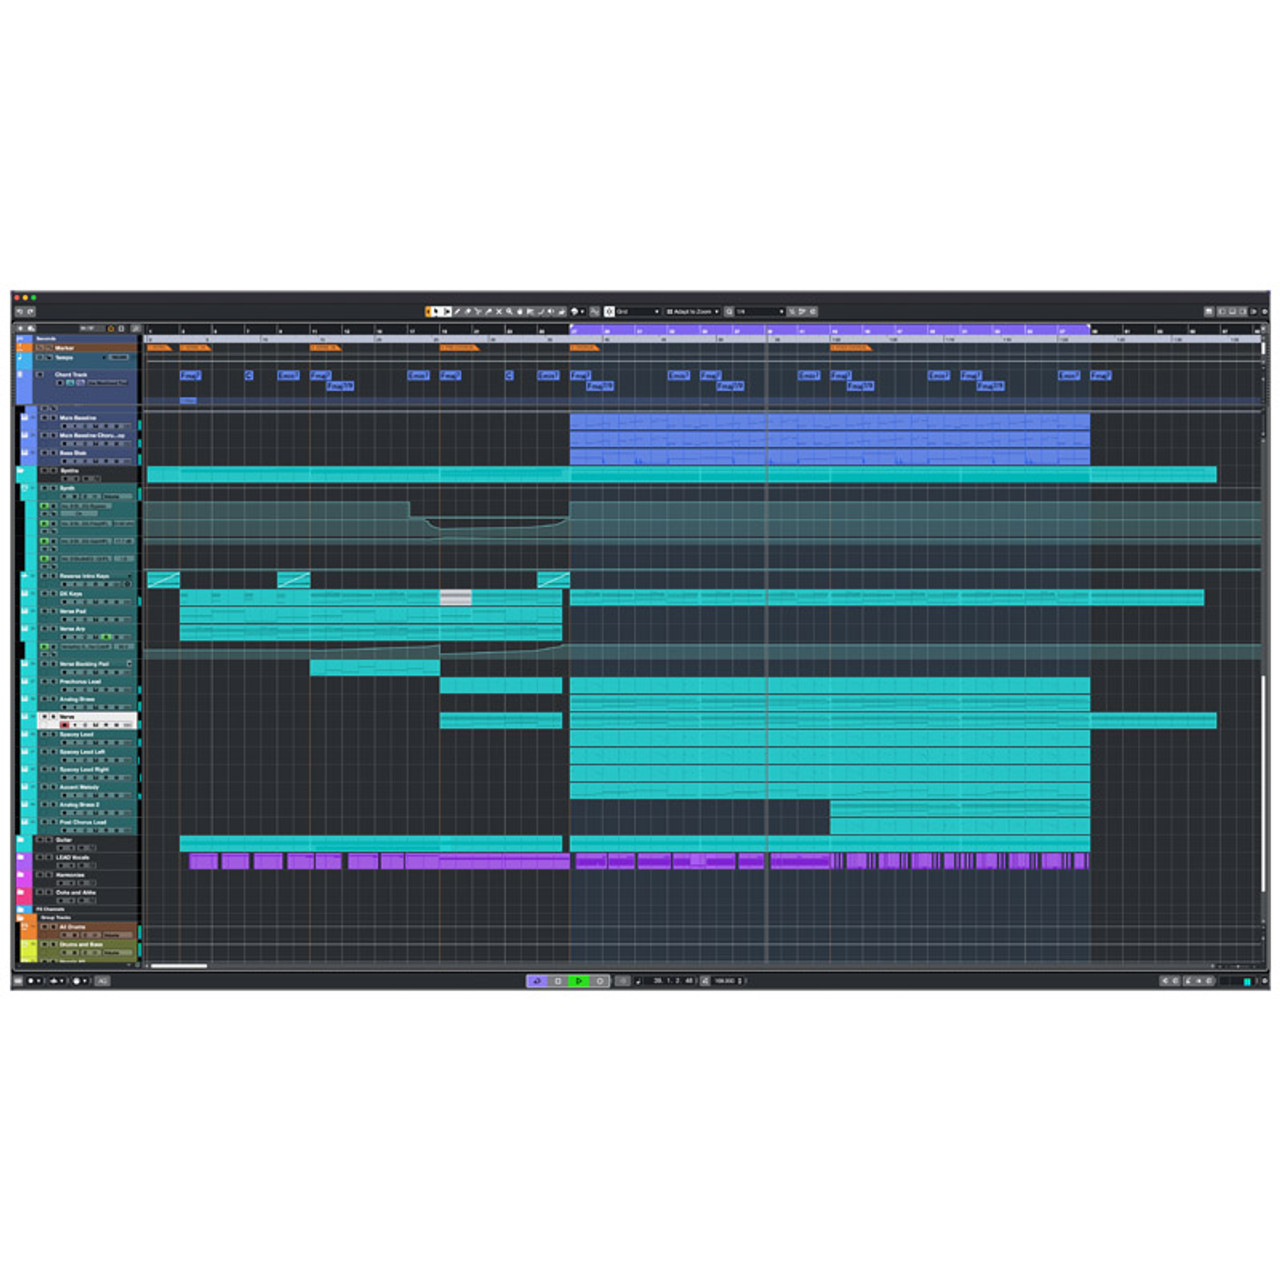1280x1280 pixels.
Task: Open the Setup Window Layout icon
Action: point(1208,311)
